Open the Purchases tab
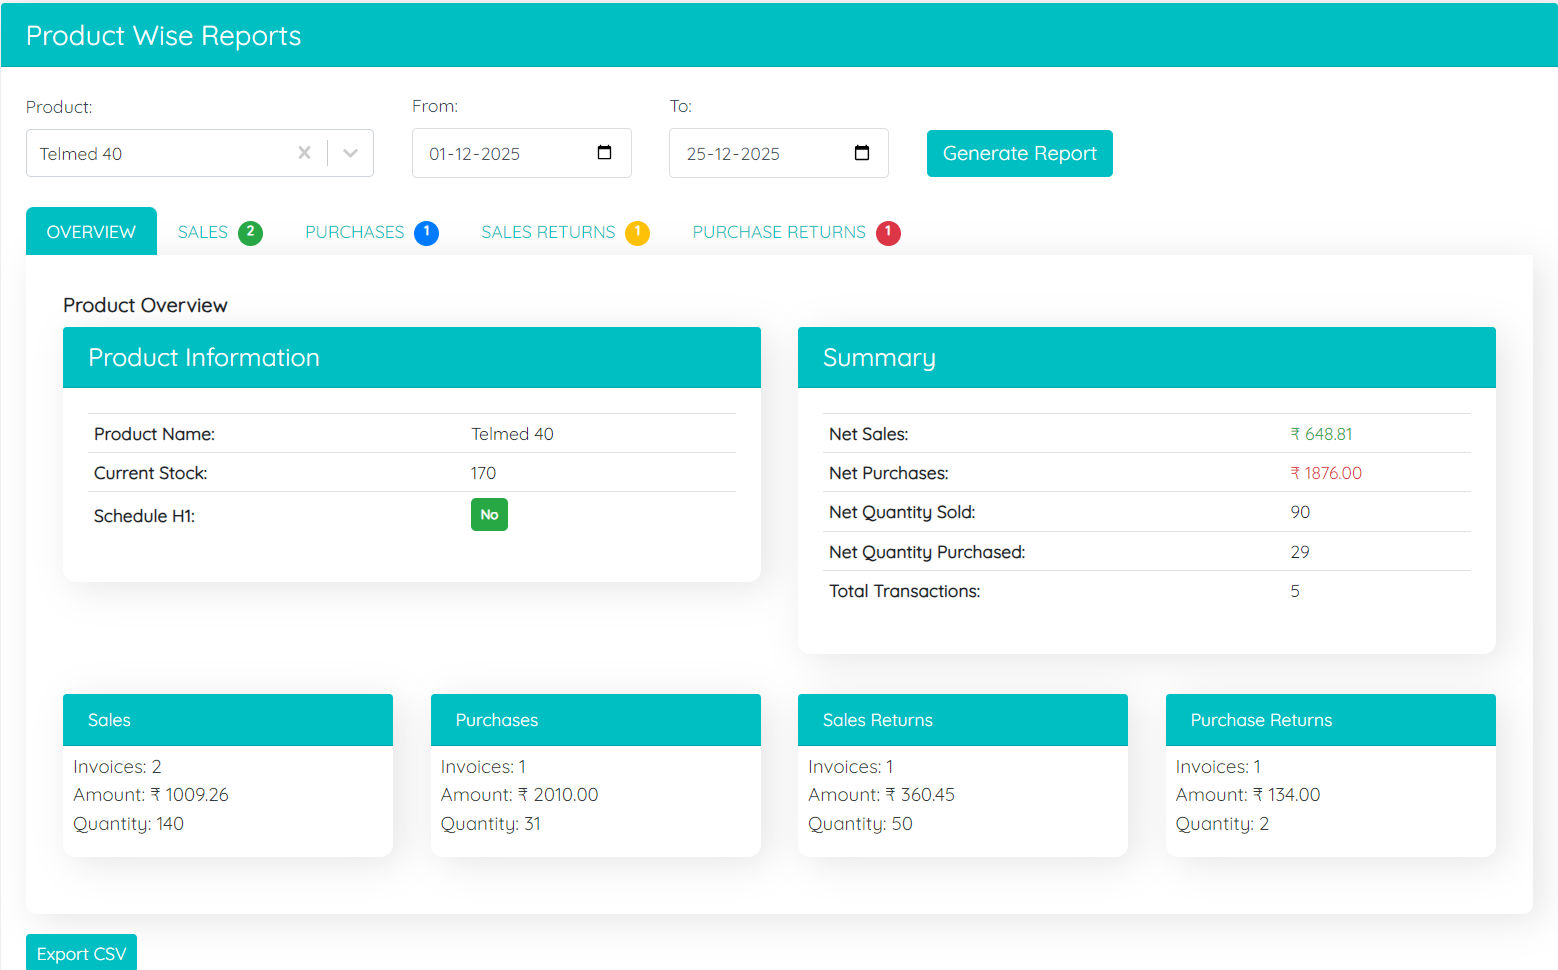Image resolution: width=1558 pixels, height=970 pixels. click(354, 232)
